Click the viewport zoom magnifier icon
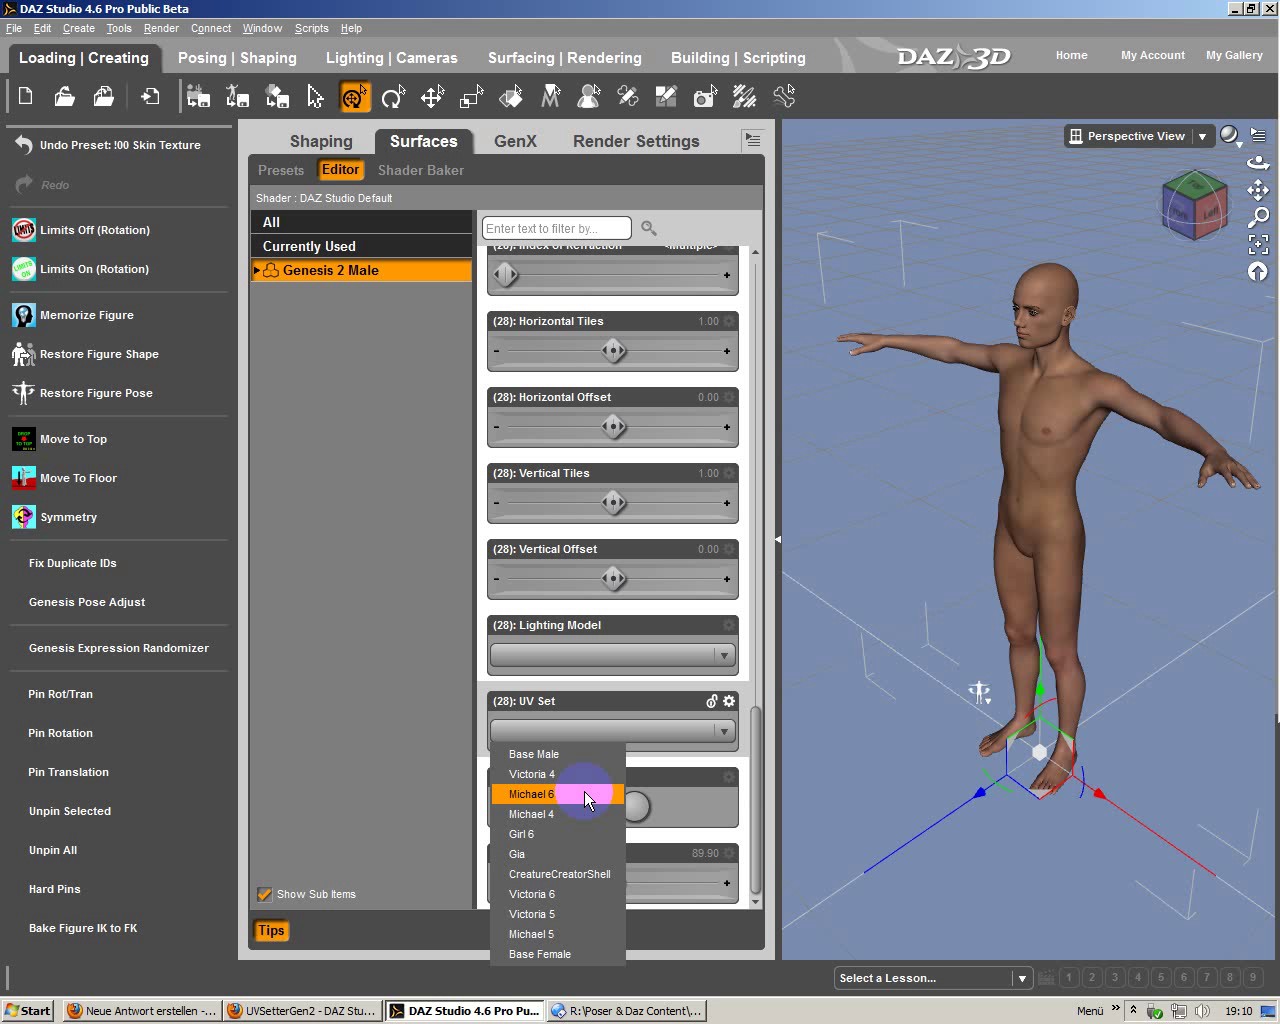Screen dimensions: 1280x1024 (x=1258, y=217)
